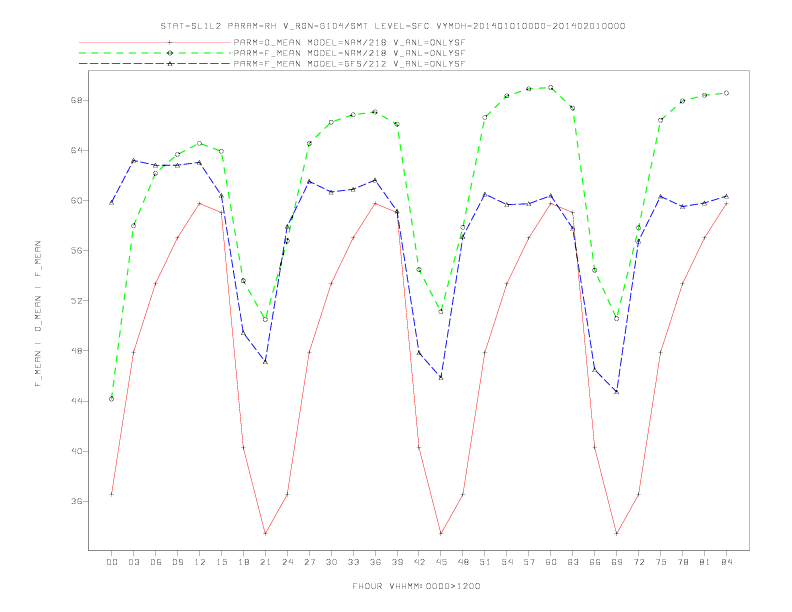Click the FHOUR VHHMM x-axis title
This screenshot has height=612, width=792.
(416, 586)
